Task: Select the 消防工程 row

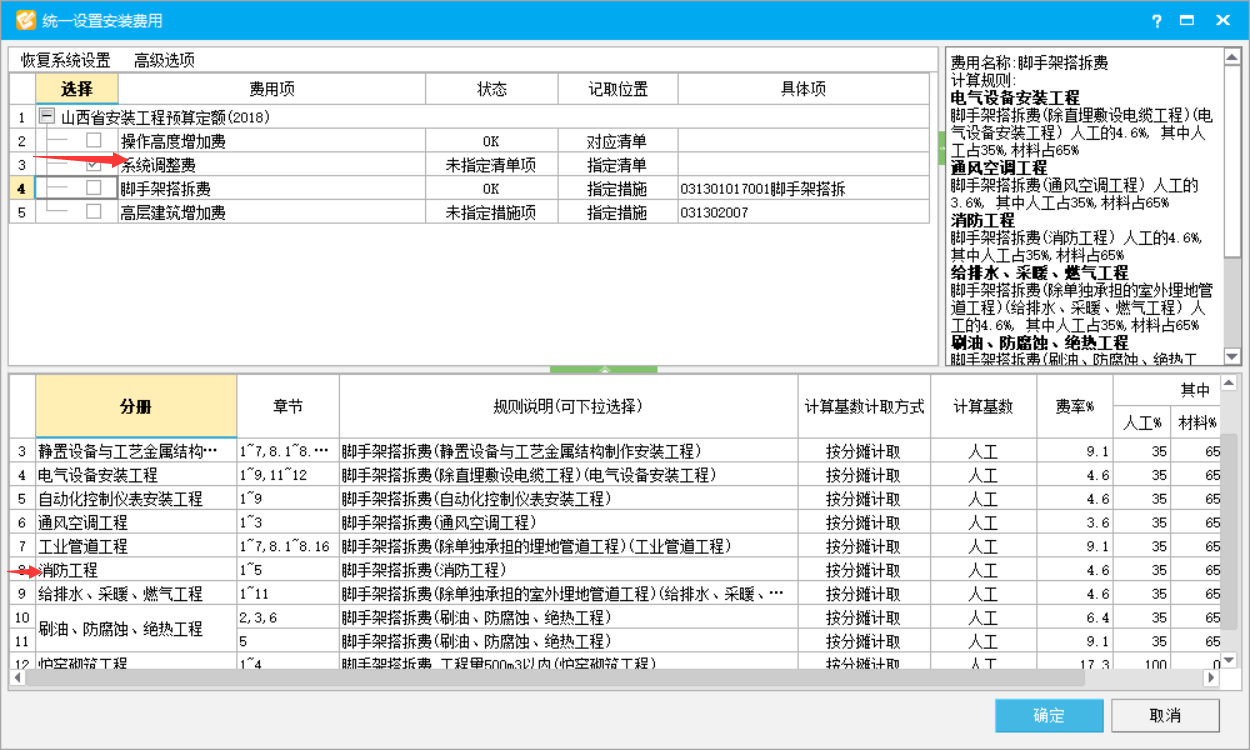Action: [x=615, y=570]
